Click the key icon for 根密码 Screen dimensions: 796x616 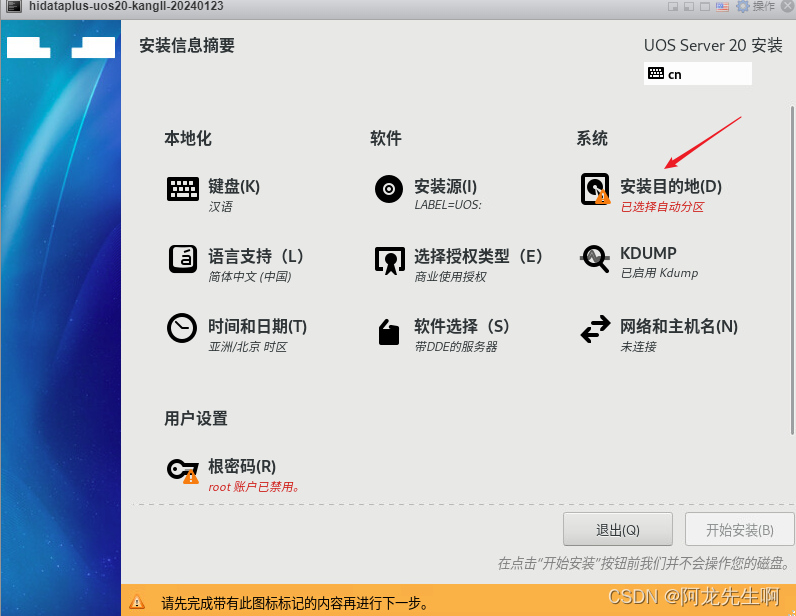pyautogui.click(x=183, y=470)
